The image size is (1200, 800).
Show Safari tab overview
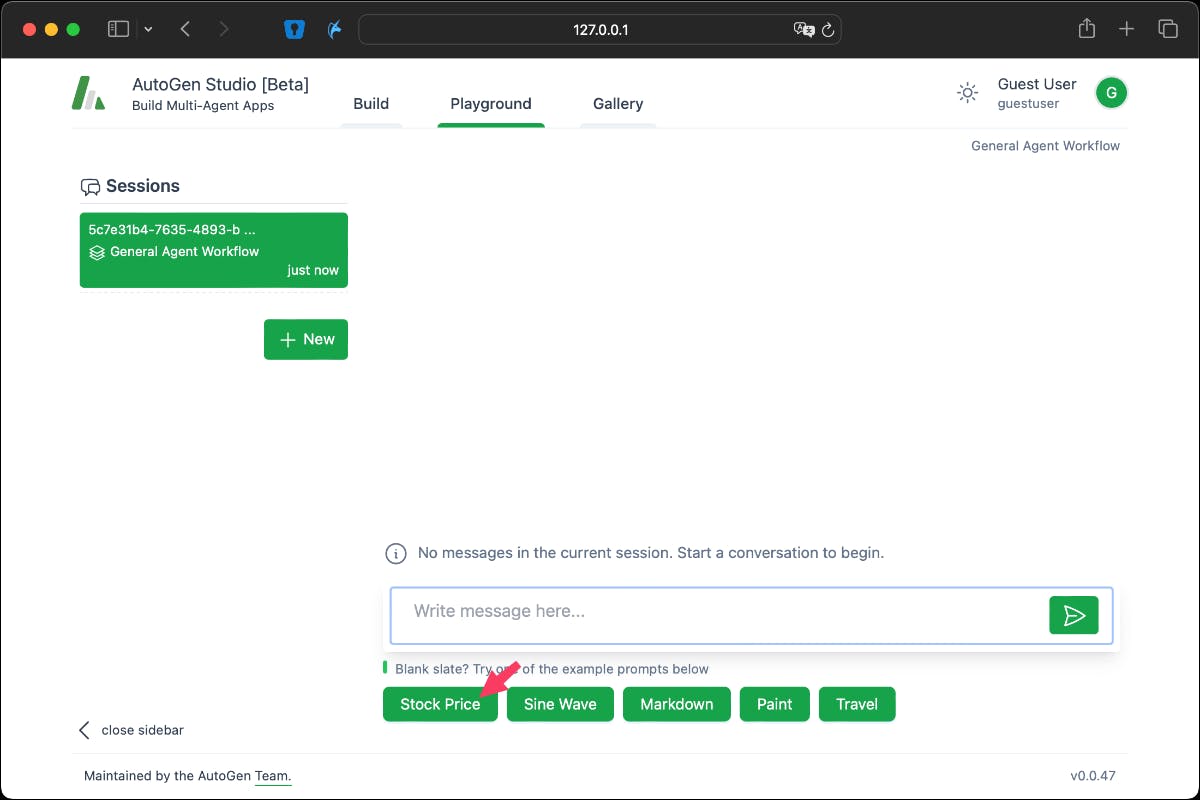point(1167,29)
